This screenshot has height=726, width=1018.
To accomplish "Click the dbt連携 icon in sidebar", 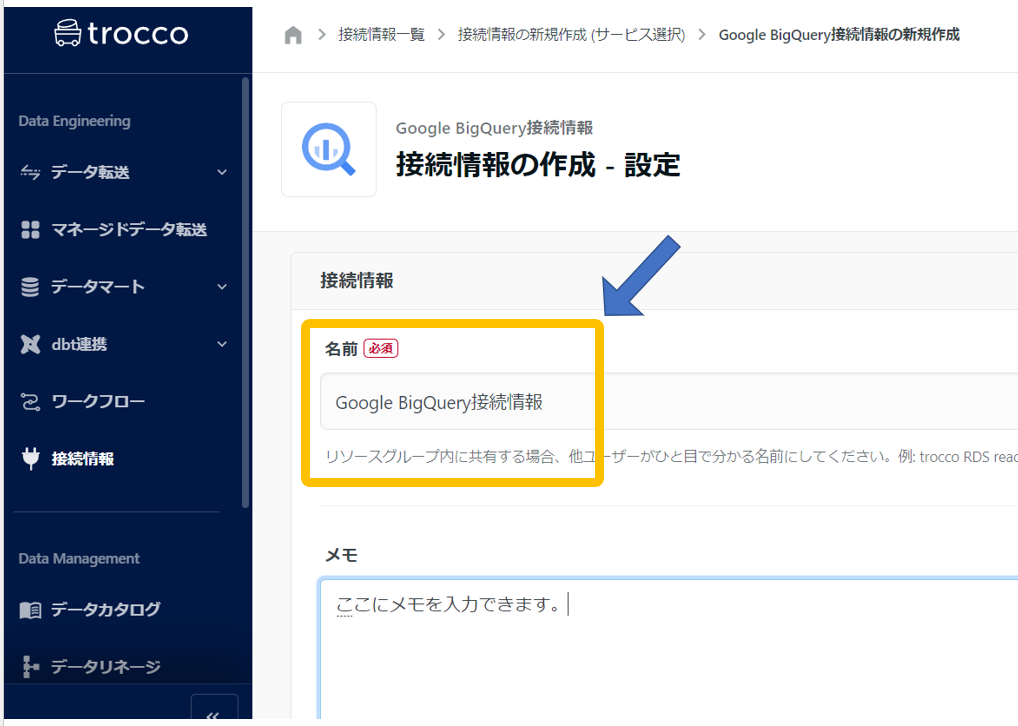I will [30, 344].
